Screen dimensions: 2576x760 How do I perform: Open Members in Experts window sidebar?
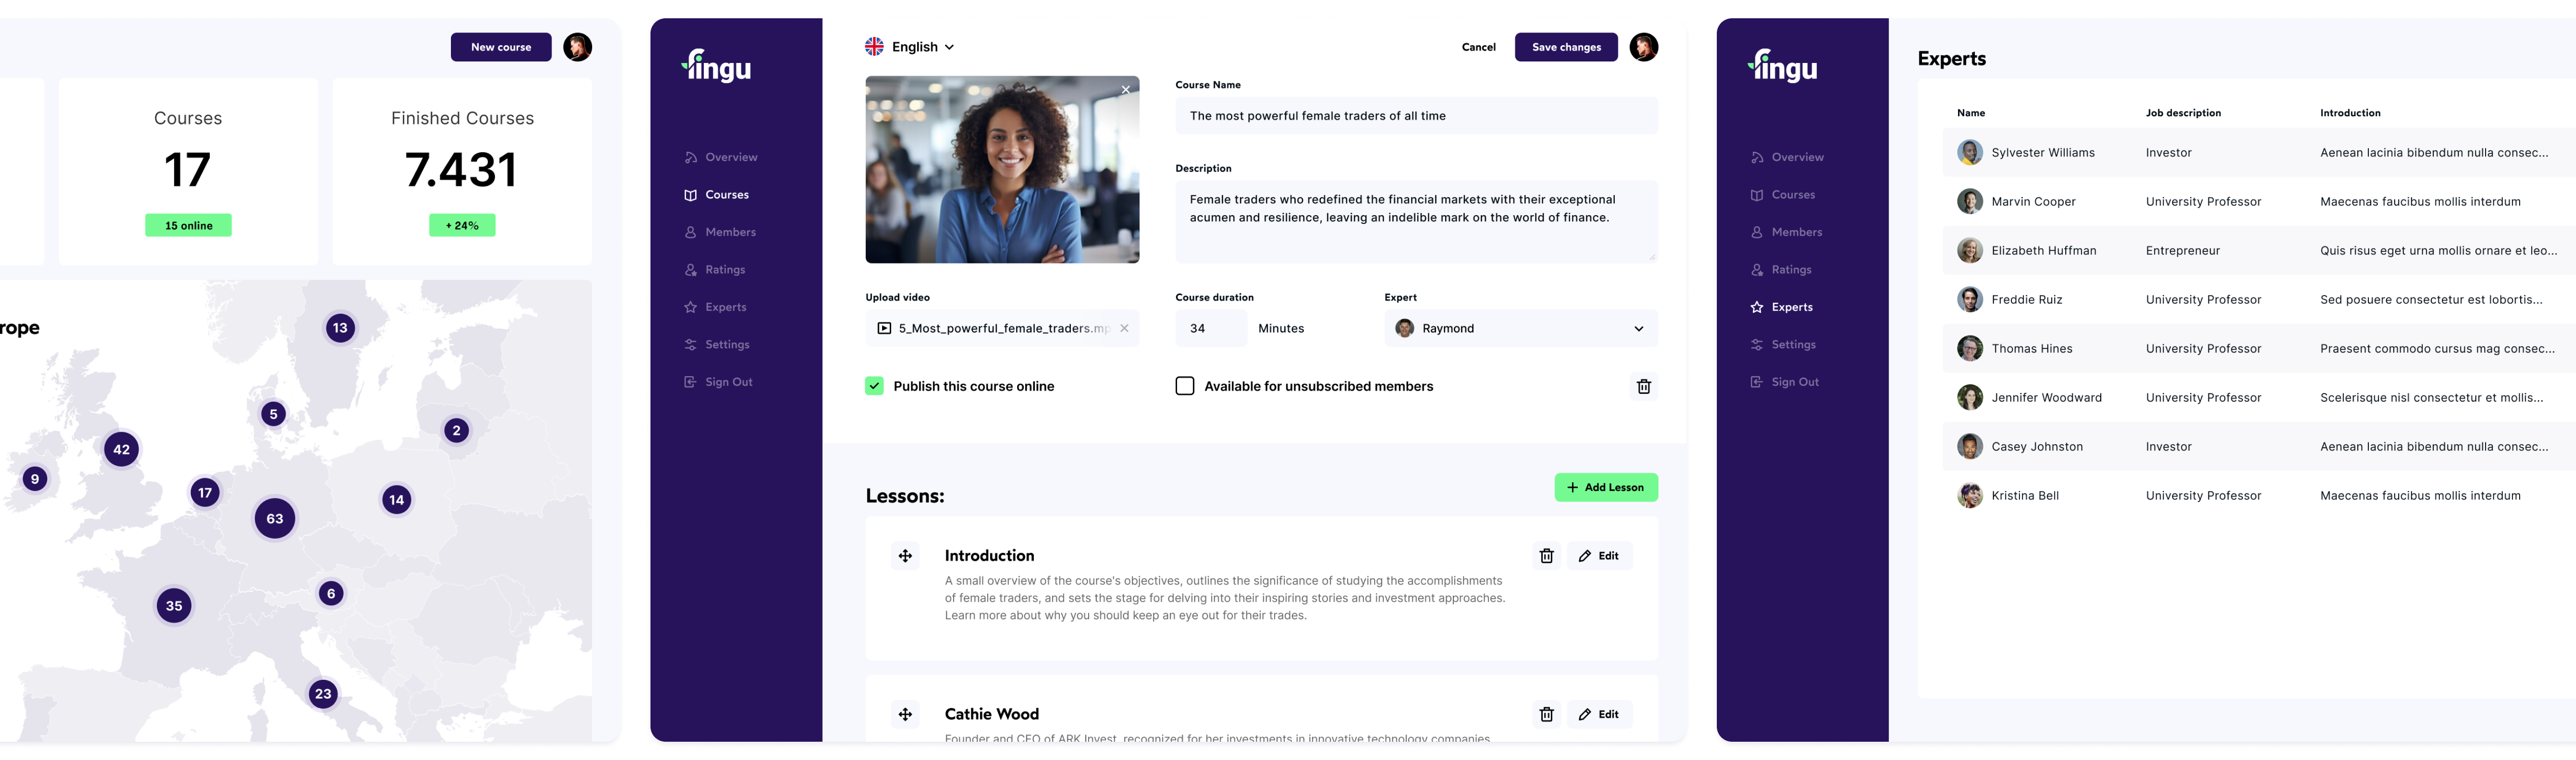pyautogui.click(x=1786, y=232)
